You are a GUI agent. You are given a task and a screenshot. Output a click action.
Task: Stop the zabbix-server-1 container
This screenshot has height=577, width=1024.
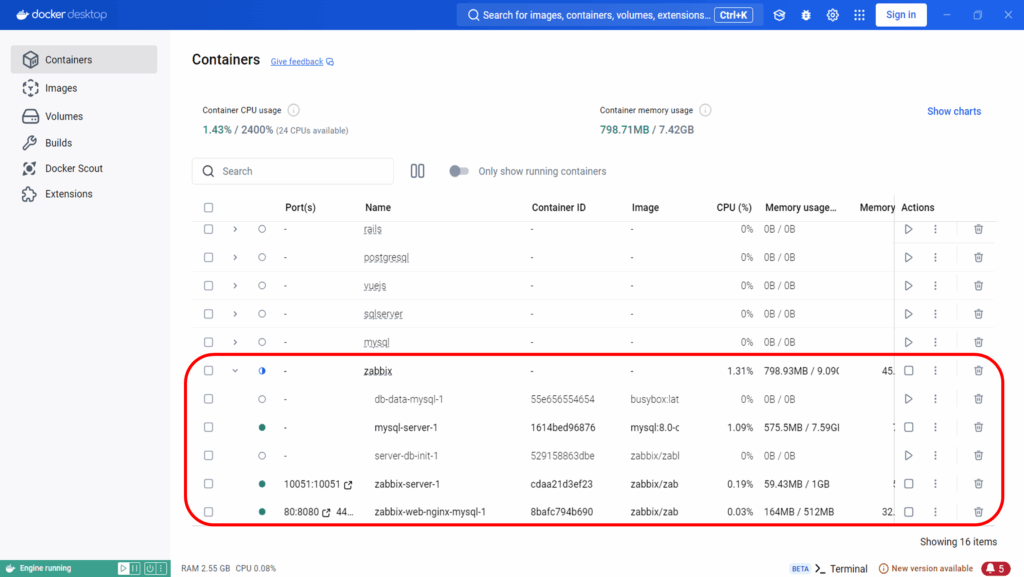(908, 484)
